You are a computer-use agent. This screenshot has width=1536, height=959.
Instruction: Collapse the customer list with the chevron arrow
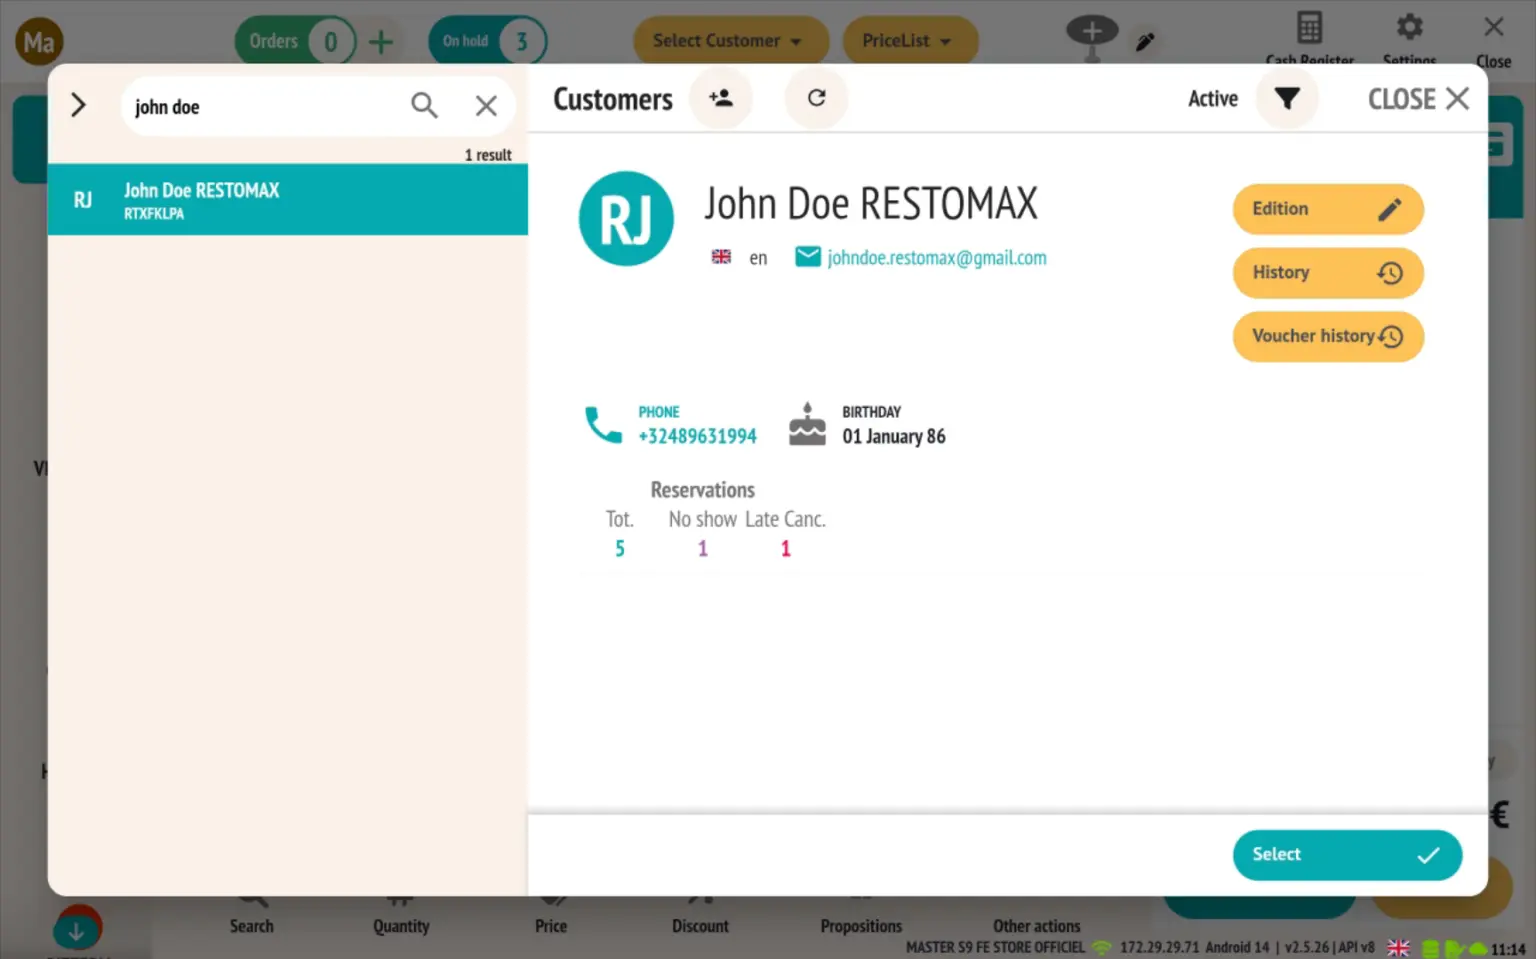click(78, 104)
